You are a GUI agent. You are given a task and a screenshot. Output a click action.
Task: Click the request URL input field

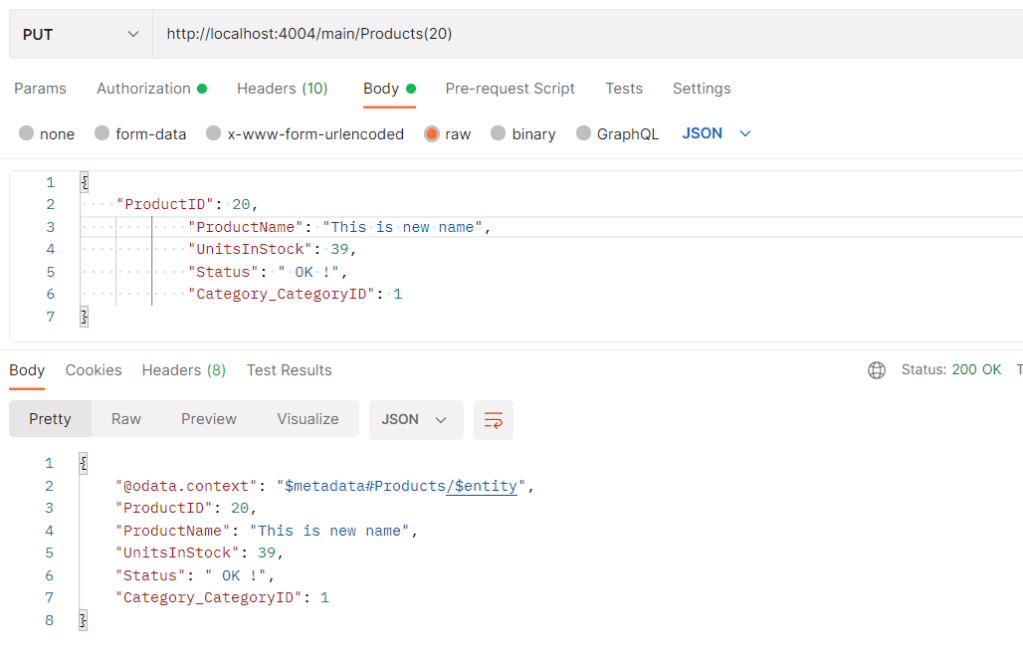pyautogui.click(x=580, y=34)
